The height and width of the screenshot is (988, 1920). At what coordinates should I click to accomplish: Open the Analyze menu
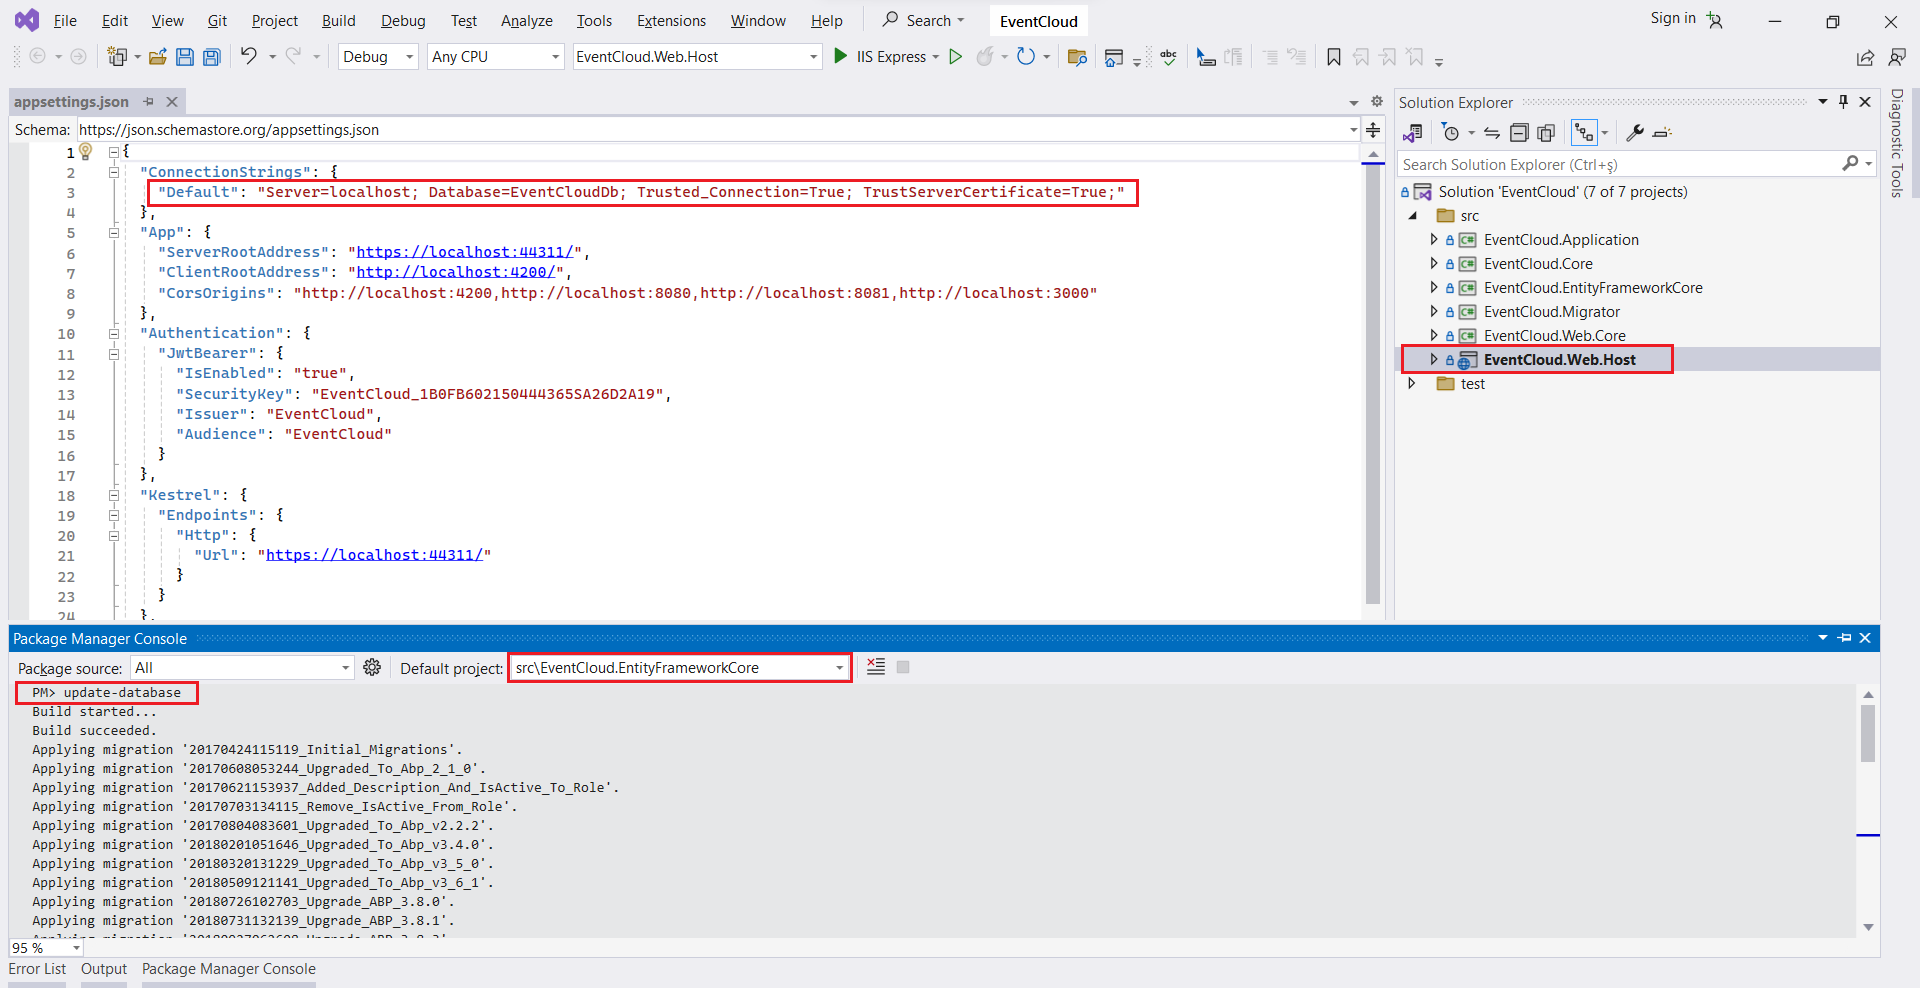pos(526,21)
